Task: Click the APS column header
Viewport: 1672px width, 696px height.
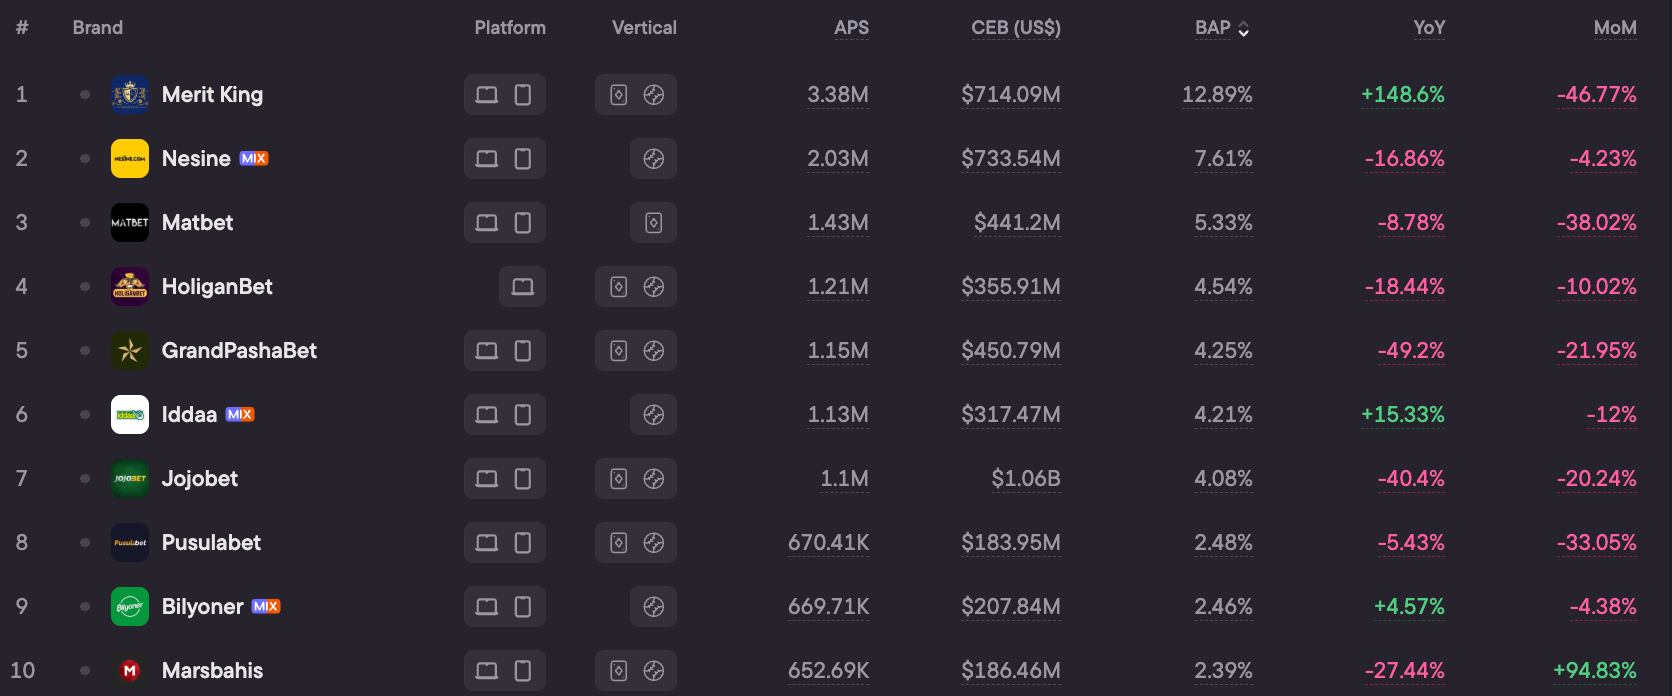Action: 851,28
